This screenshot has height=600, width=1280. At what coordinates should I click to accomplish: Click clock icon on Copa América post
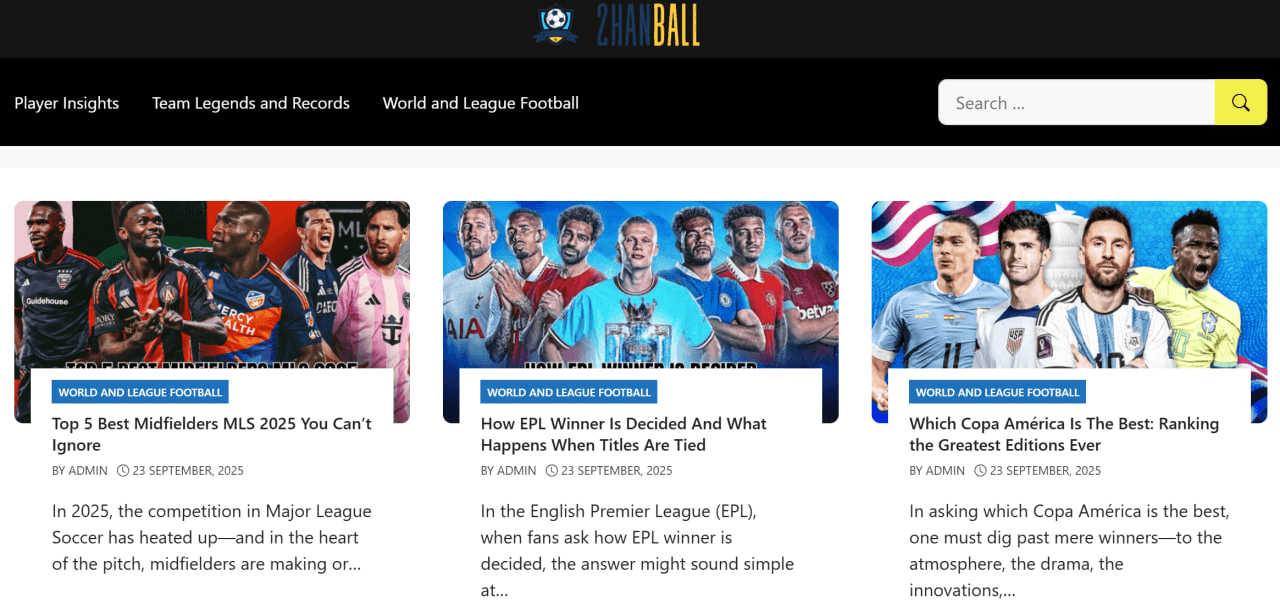tap(981, 470)
